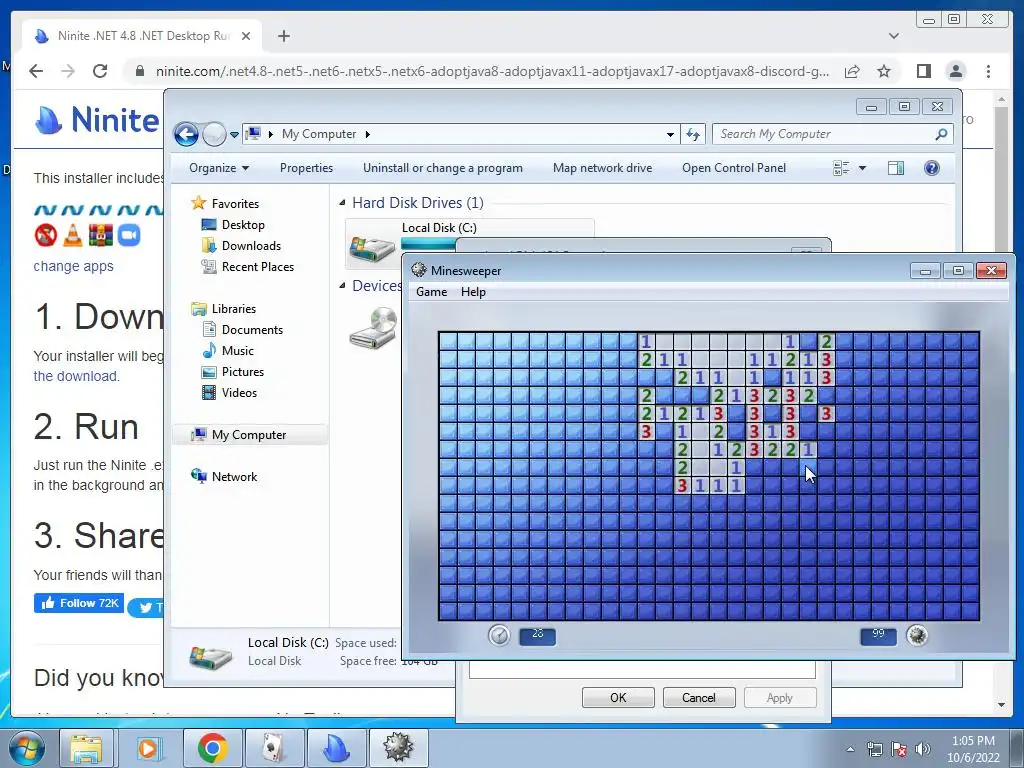The height and width of the screenshot is (768, 1024).
Task: Open Explorer help question-mark icon
Action: [x=932, y=168]
